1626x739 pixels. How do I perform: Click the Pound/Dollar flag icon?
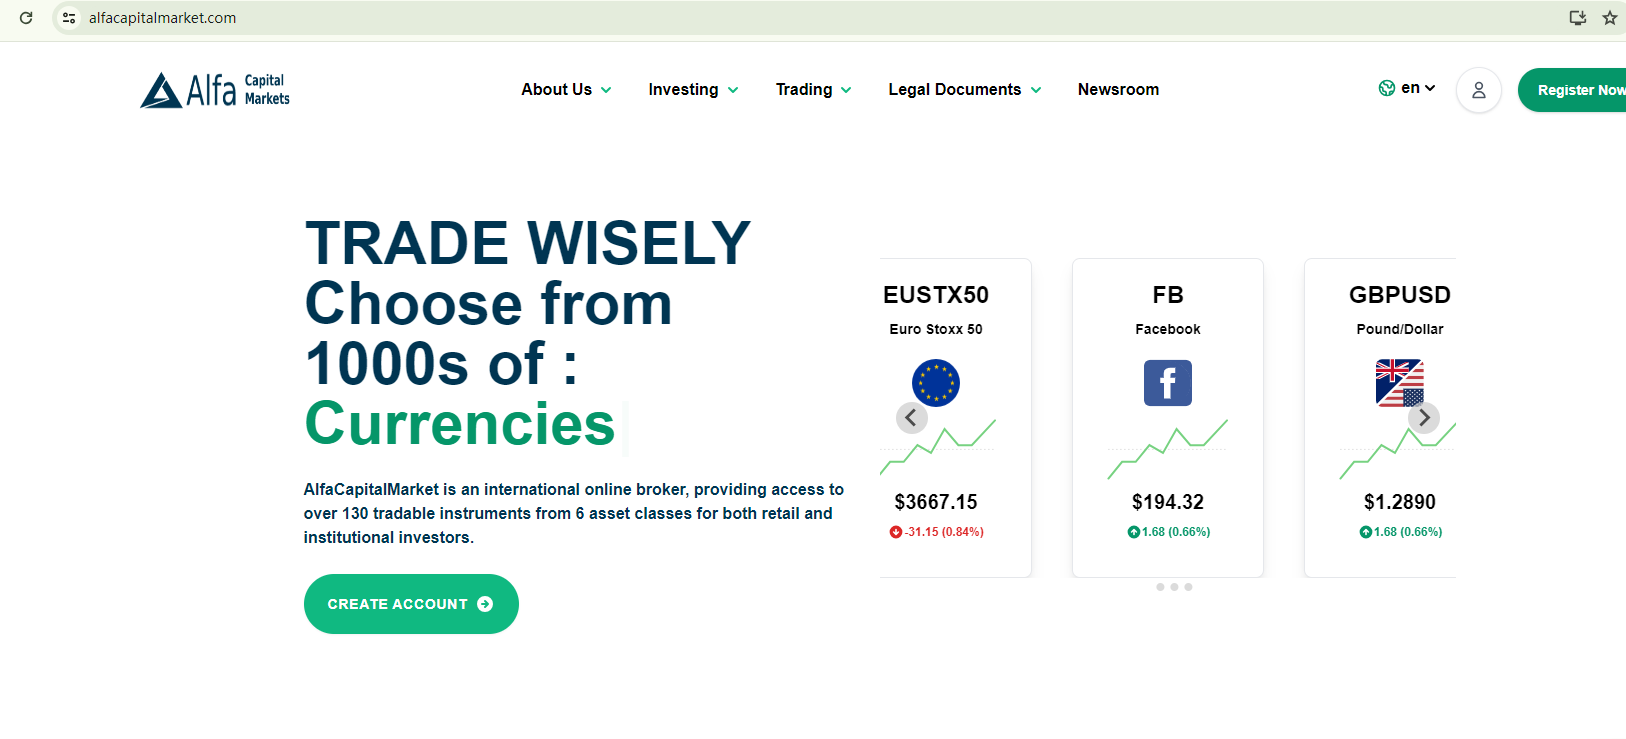(1399, 382)
